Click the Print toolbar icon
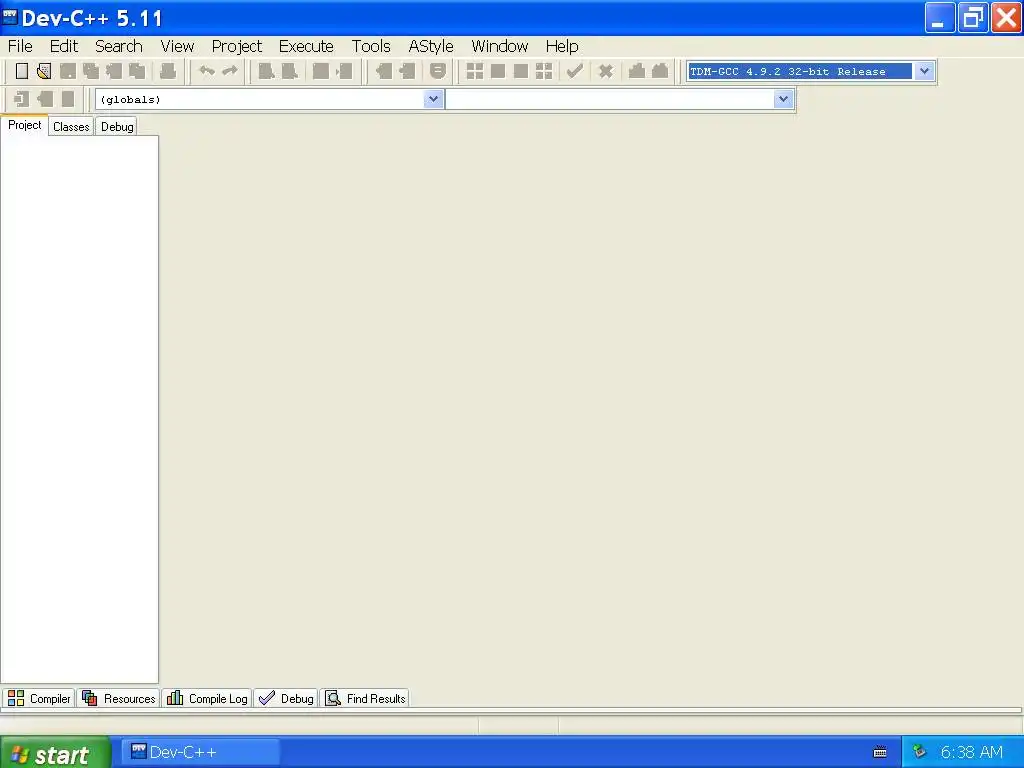The image size is (1024, 768). (x=168, y=71)
